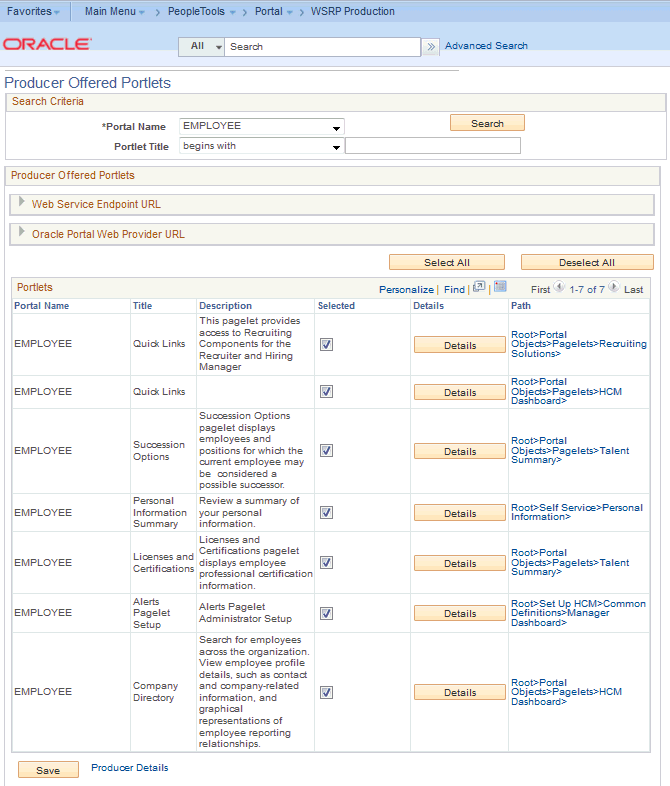Open the All search category dropdown
The width and height of the screenshot is (670, 786).
(201, 47)
